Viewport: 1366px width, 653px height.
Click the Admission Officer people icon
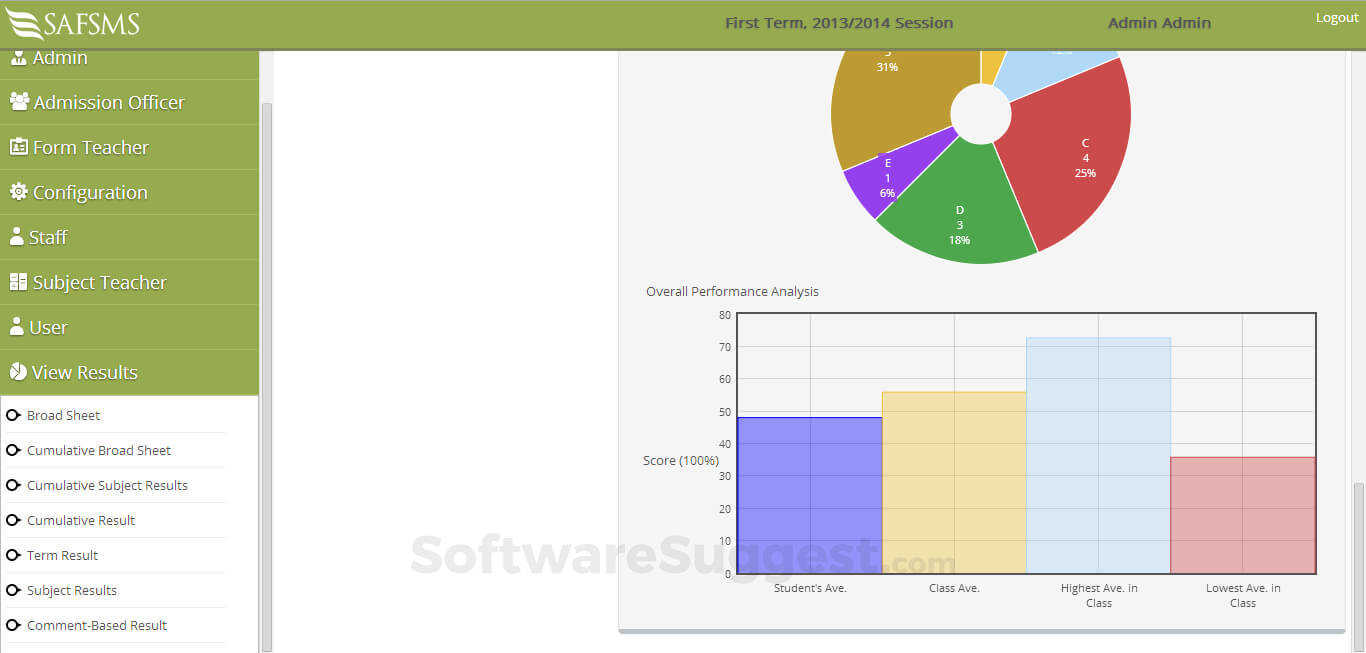pyautogui.click(x=19, y=101)
